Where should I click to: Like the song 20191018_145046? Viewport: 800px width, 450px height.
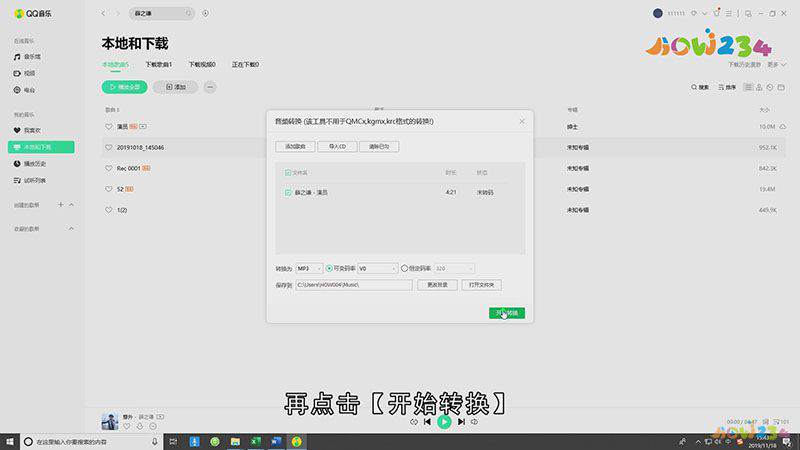coord(109,147)
